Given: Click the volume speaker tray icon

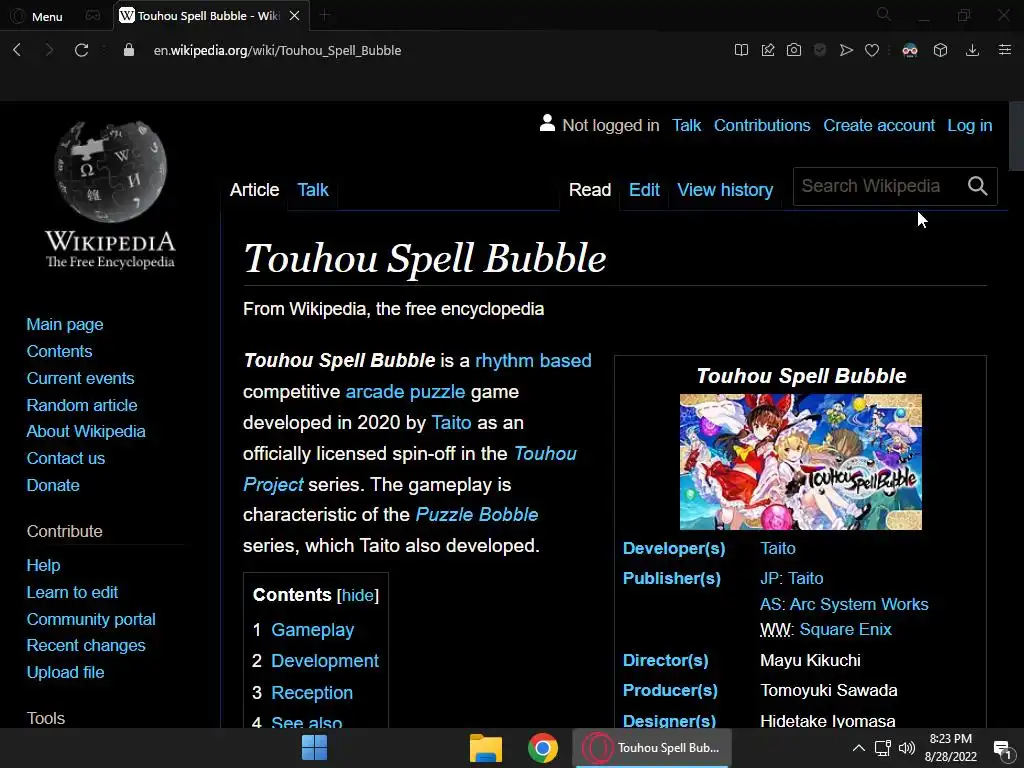Looking at the screenshot, I should point(906,748).
